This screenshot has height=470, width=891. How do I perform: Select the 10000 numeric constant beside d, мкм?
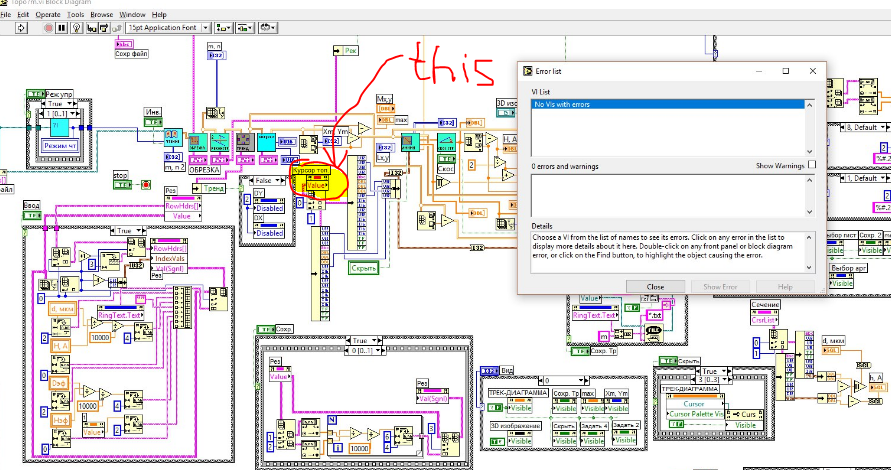click(x=99, y=338)
